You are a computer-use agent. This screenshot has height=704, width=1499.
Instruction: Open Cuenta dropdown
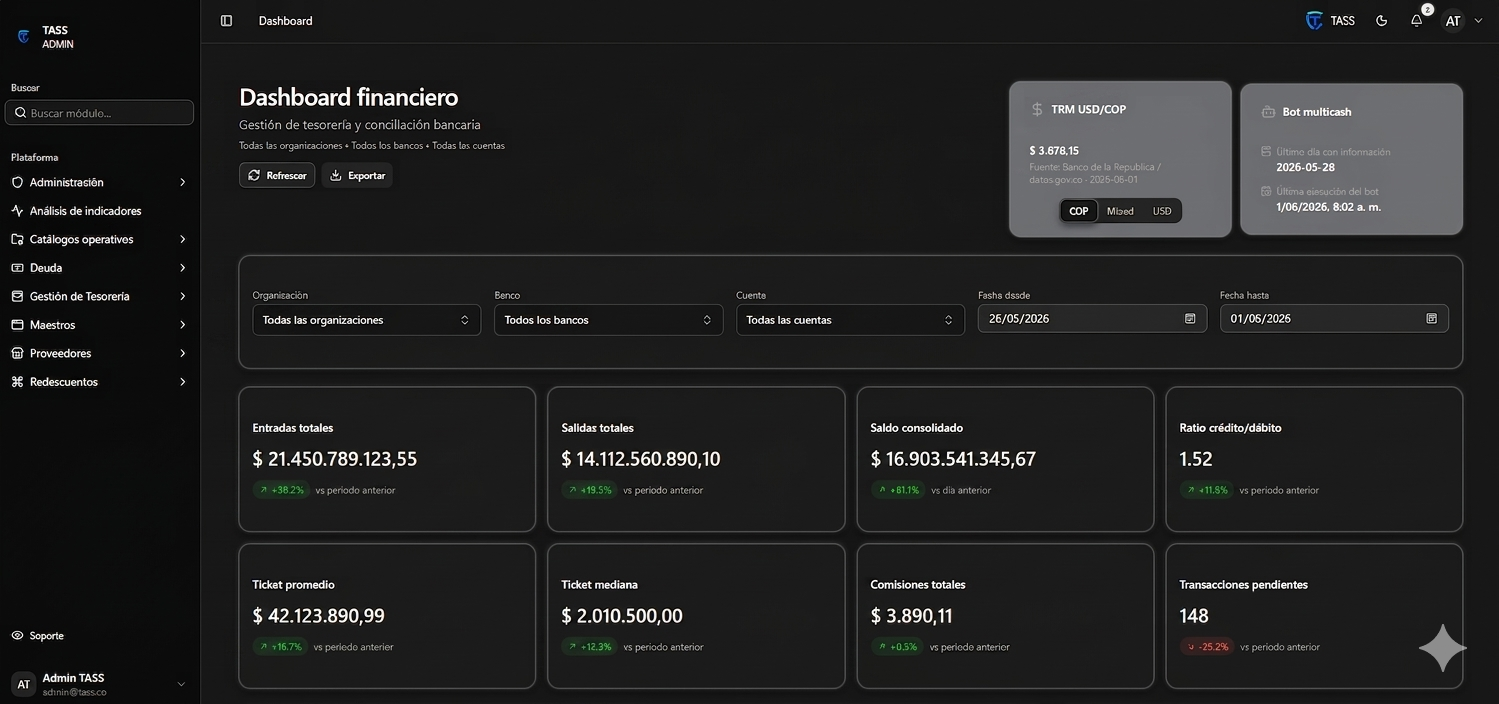click(x=850, y=320)
